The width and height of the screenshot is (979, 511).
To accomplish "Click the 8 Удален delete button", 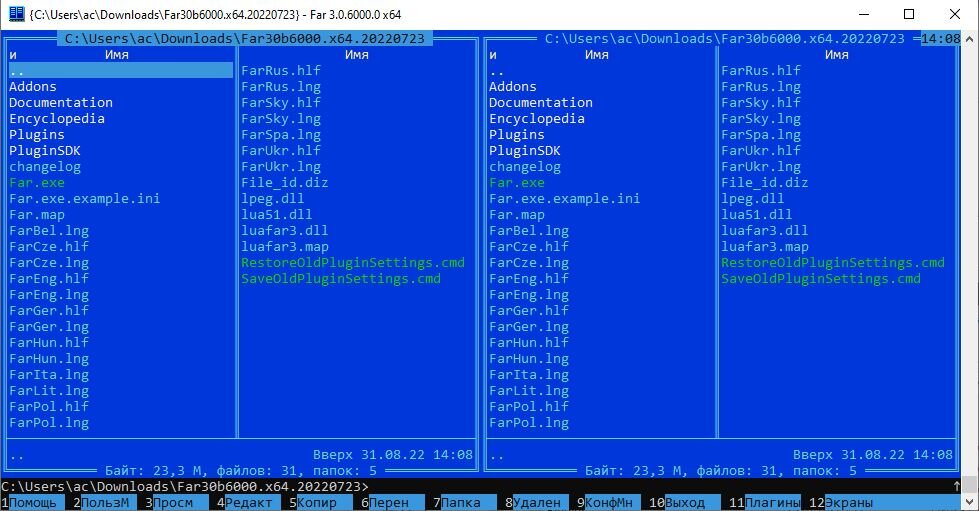I will click(536, 502).
